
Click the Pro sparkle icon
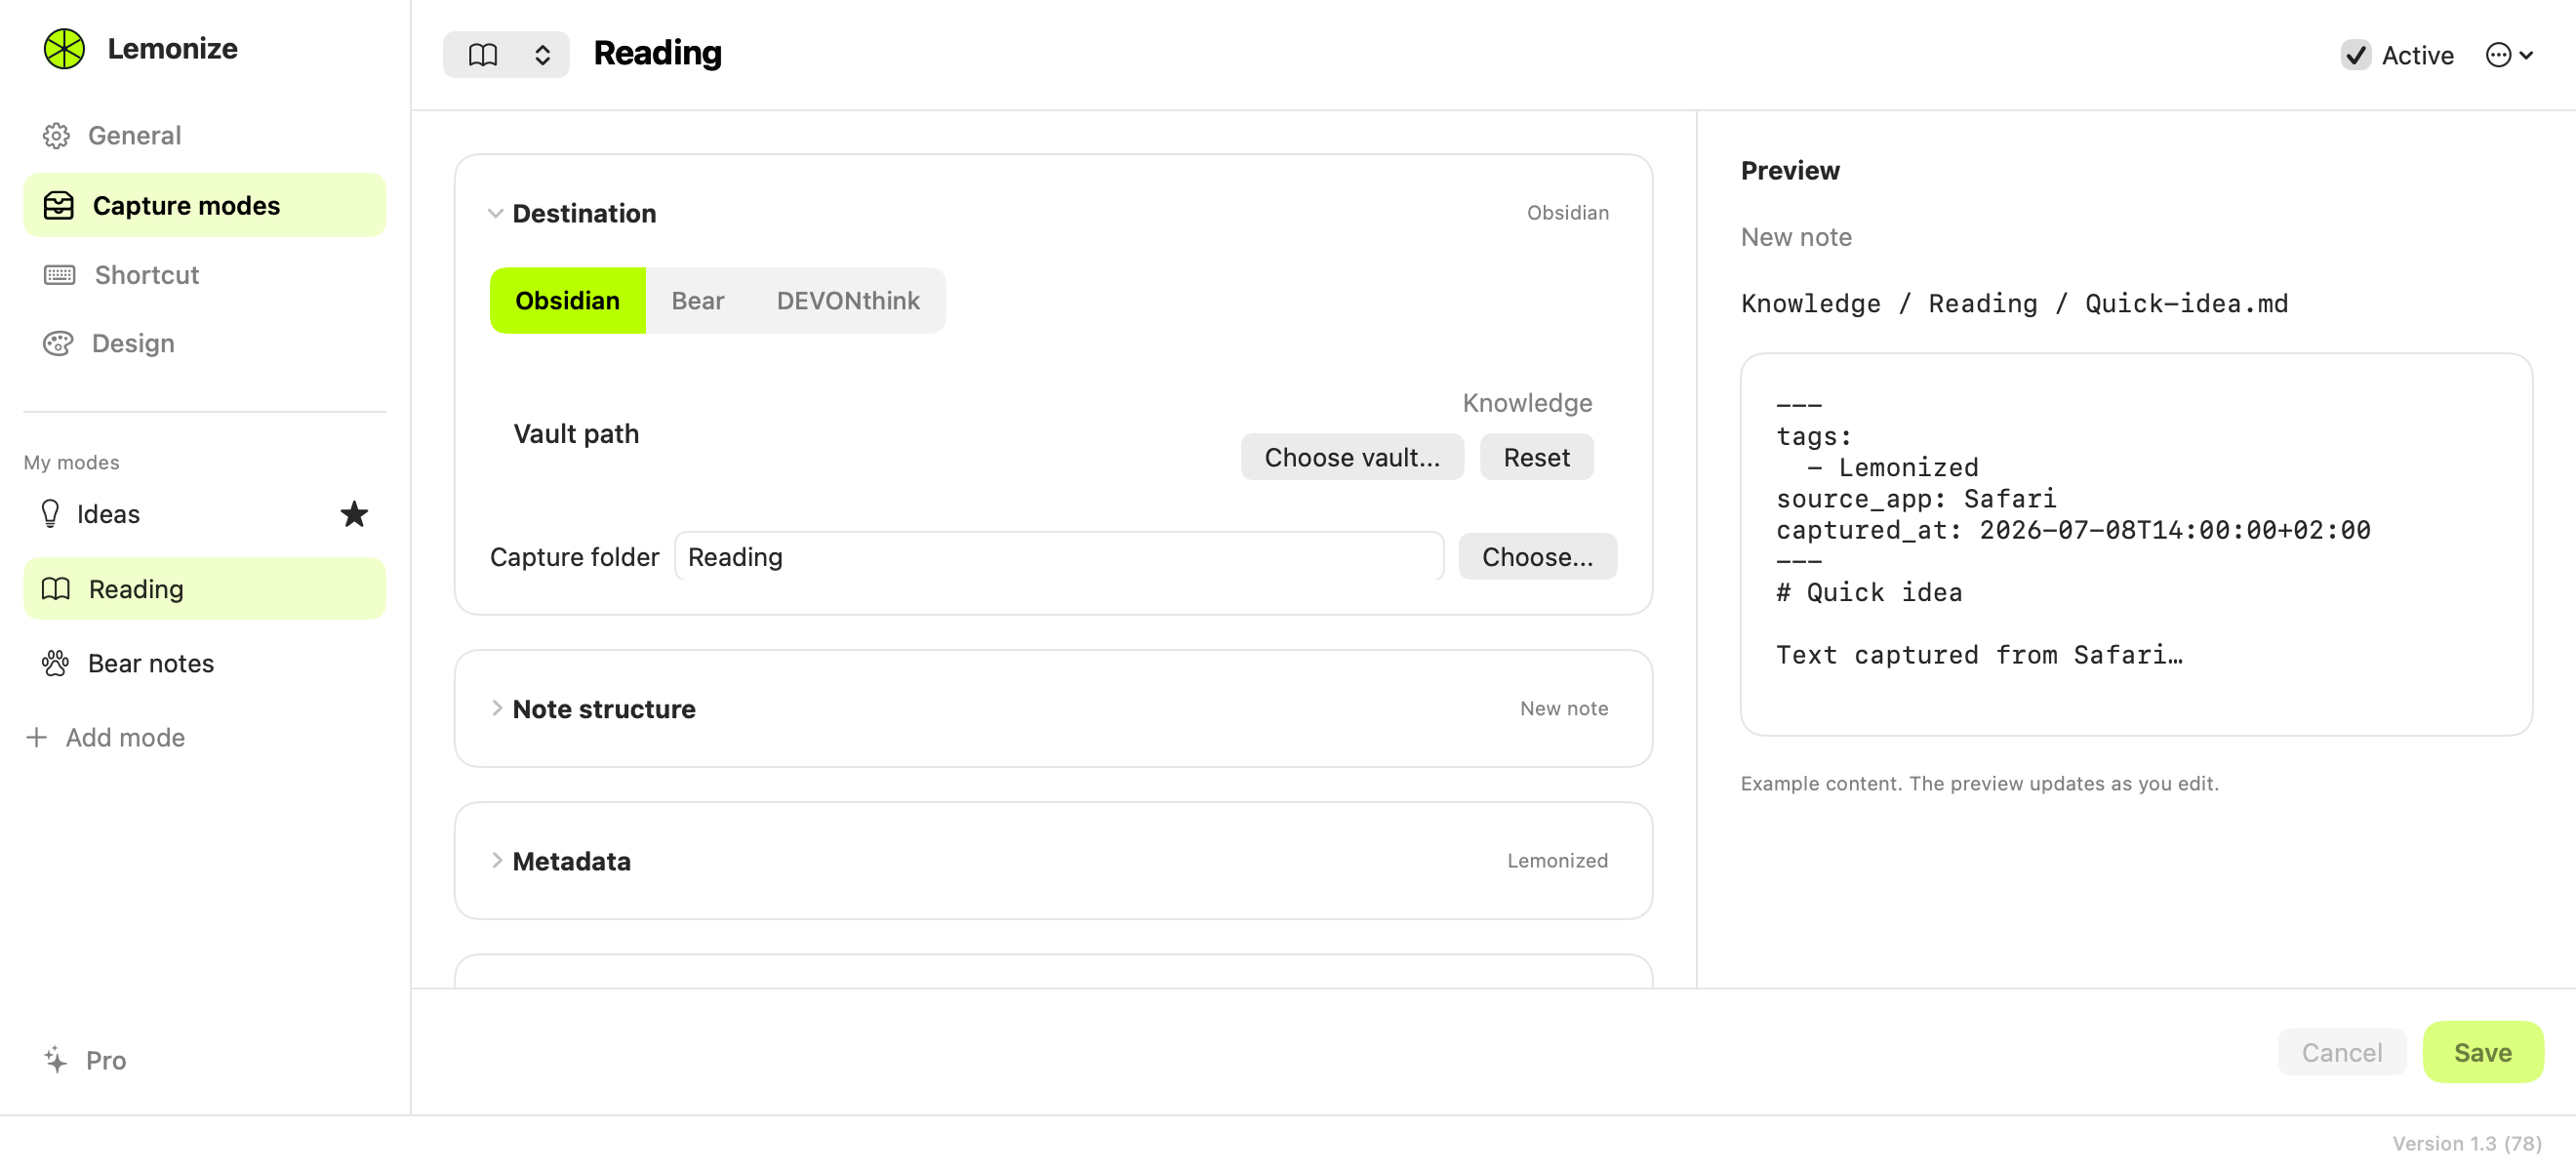(x=56, y=1060)
